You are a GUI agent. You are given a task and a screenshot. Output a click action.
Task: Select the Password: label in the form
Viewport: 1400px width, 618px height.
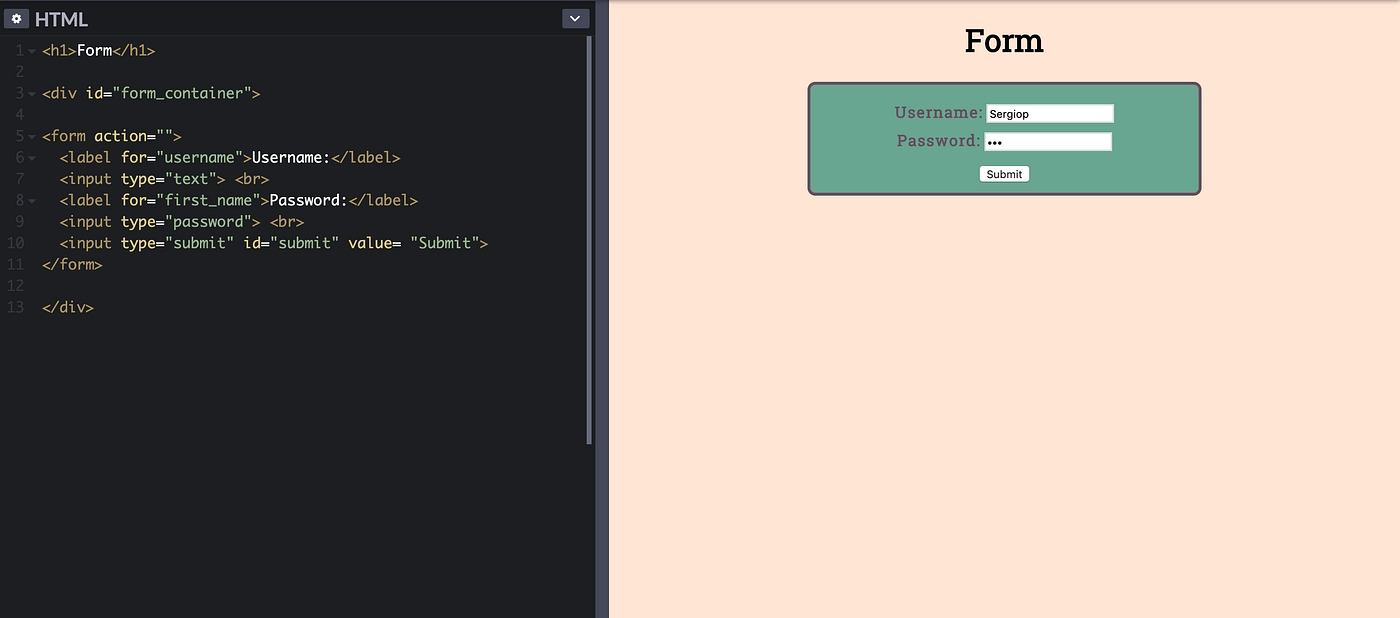click(x=936, y=140)
